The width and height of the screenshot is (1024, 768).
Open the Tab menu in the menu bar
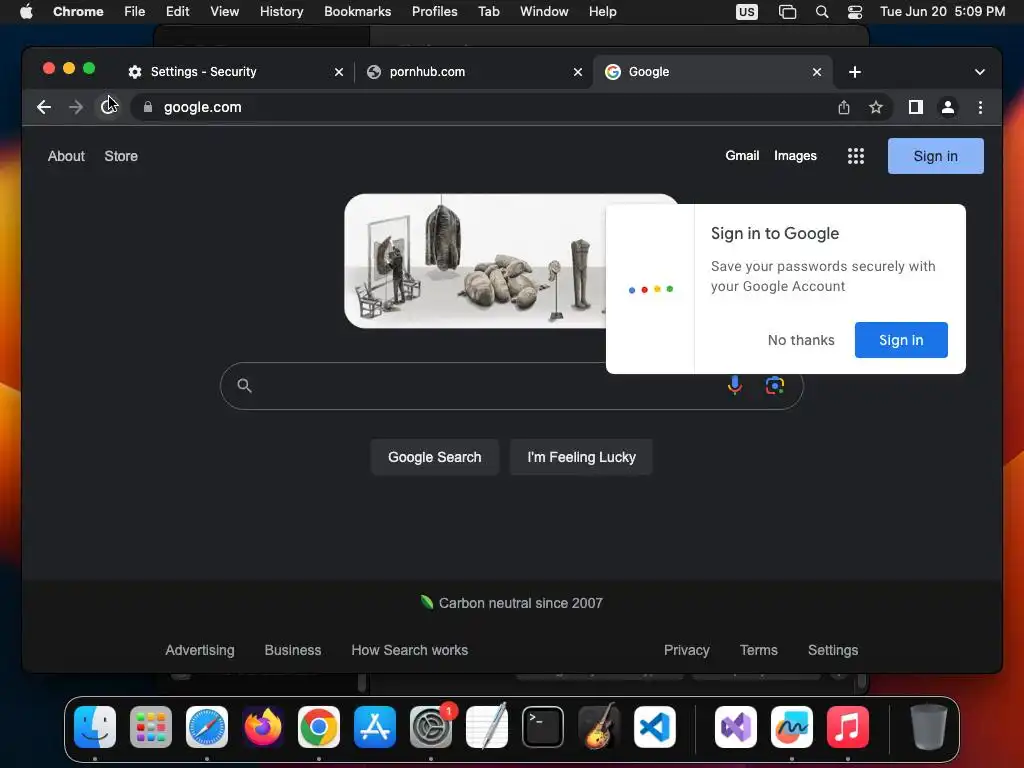(x=488, y=12)
